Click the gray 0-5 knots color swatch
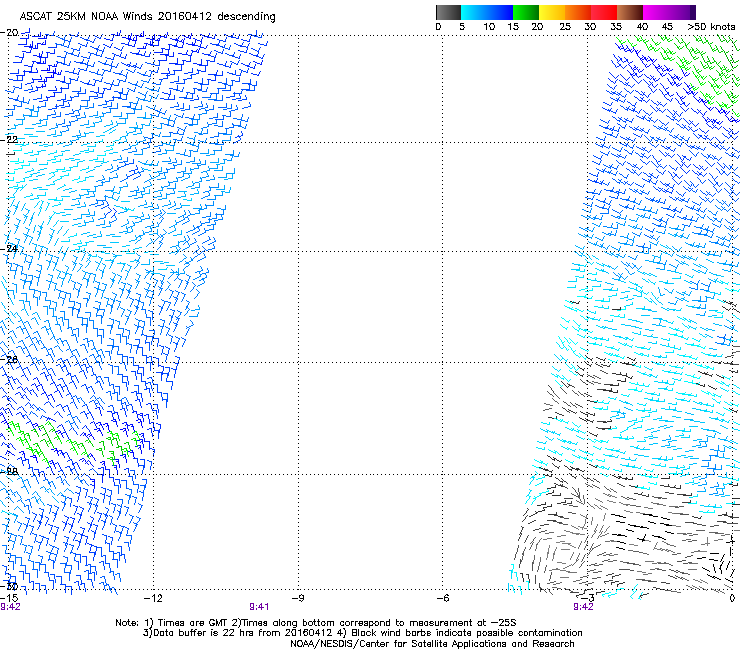The image size is (740, 650). click(x=448, y=12)
